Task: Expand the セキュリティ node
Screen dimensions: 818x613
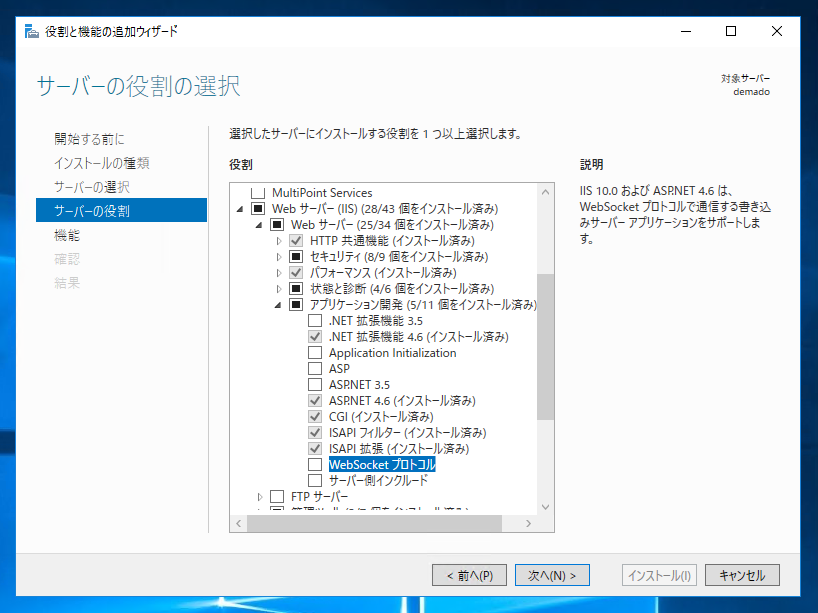Action: click(279, 257)
